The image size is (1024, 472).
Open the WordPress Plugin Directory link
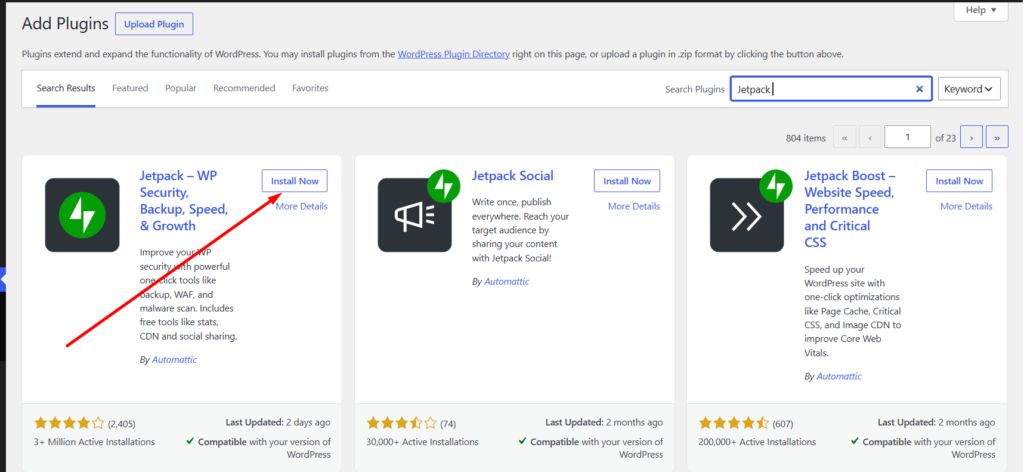click(x=453, y=54)
